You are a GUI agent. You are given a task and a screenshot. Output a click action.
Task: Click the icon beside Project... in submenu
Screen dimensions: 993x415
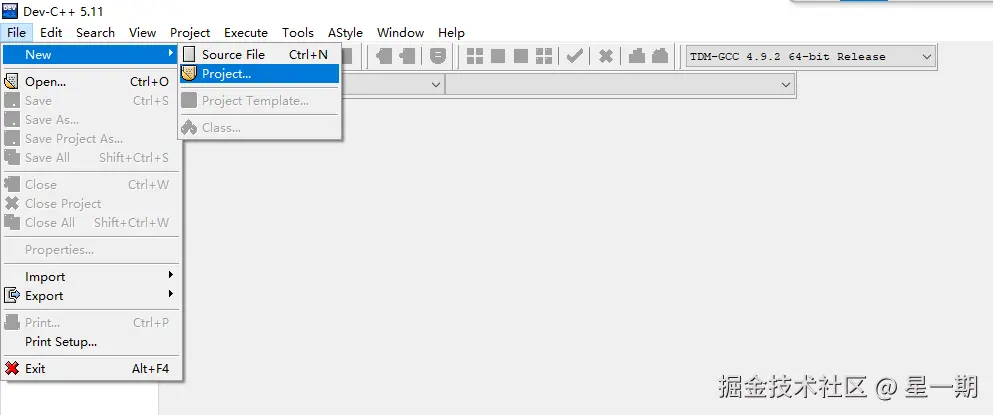coord(189,73)
